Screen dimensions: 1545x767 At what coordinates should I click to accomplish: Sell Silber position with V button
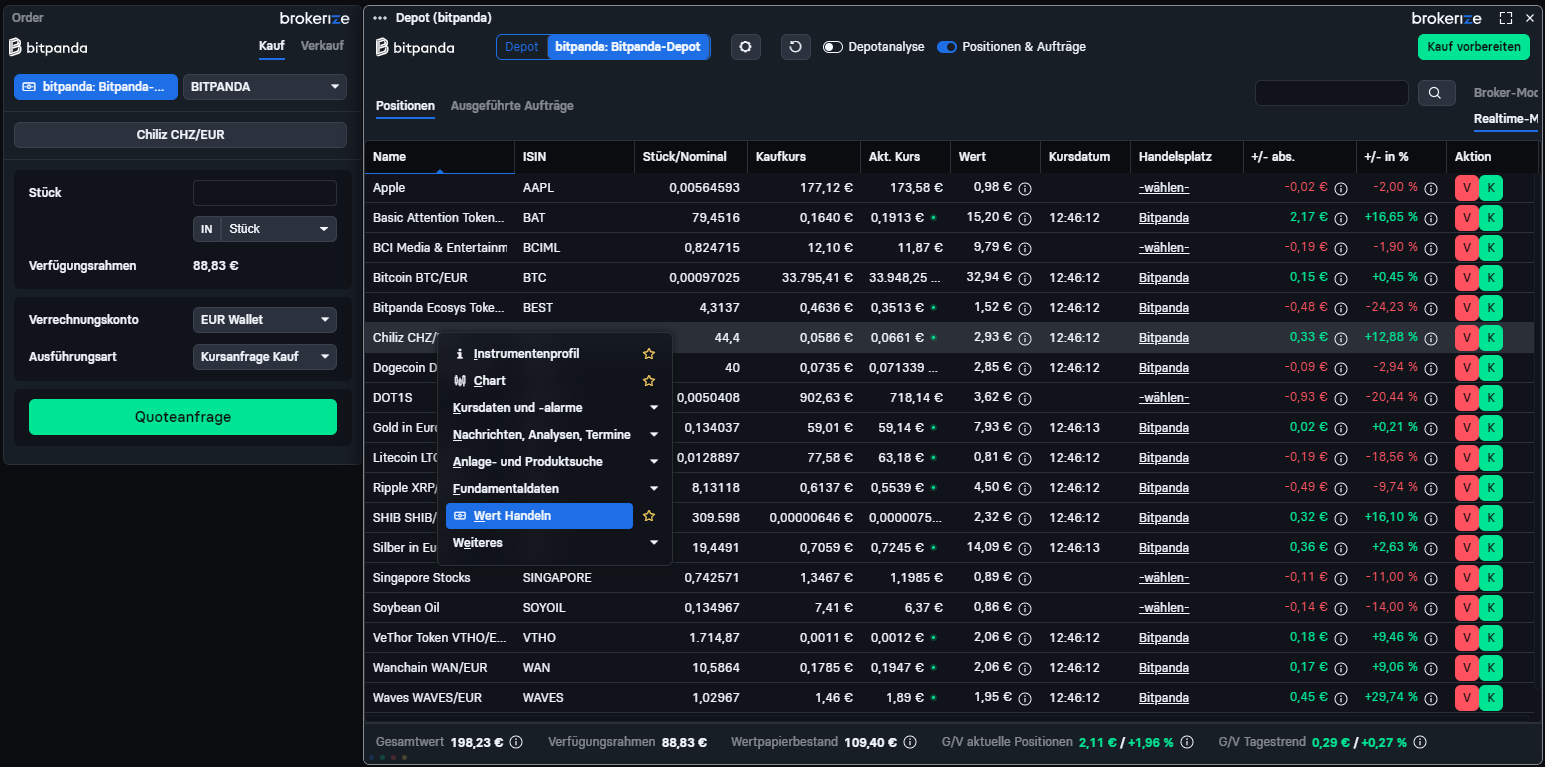[x=1467, y=547]
